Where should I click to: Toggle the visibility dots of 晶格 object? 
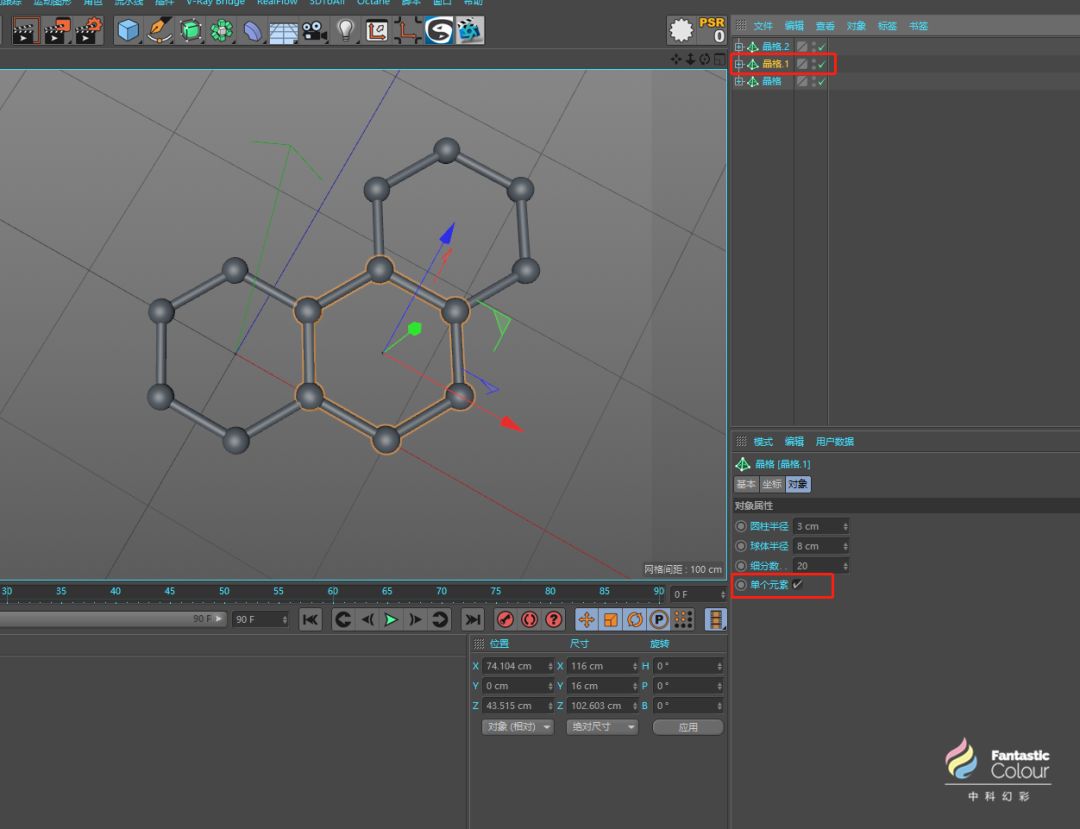click(x=812, y=81)
